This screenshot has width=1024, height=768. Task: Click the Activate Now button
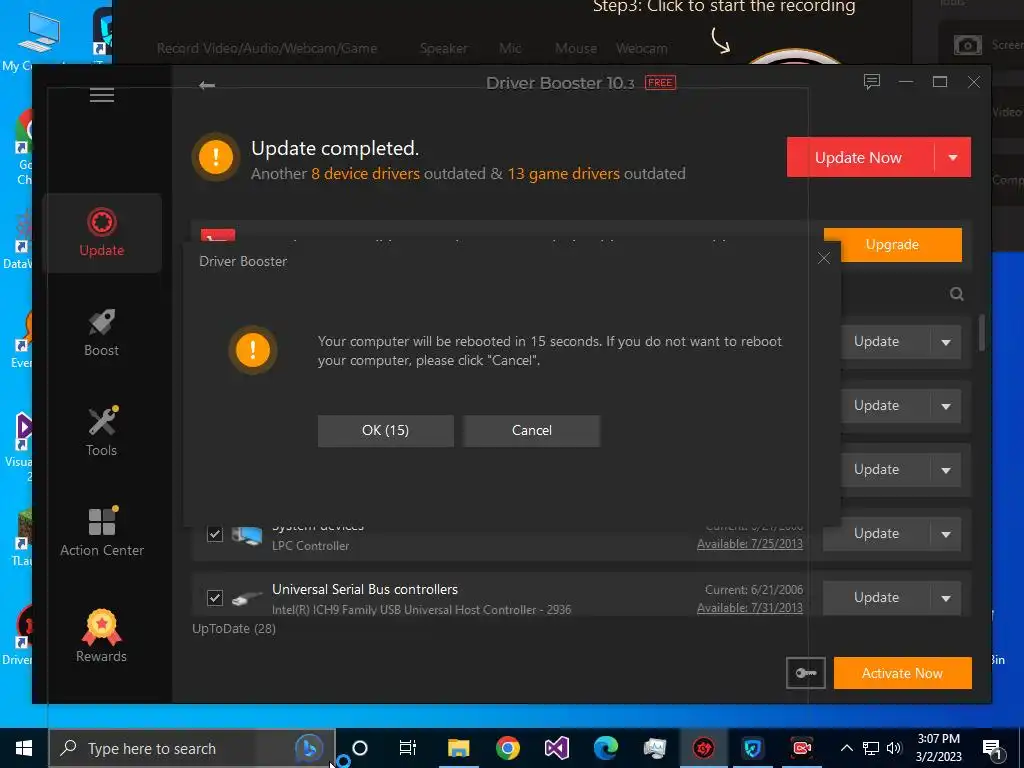[x=903, y=673]
